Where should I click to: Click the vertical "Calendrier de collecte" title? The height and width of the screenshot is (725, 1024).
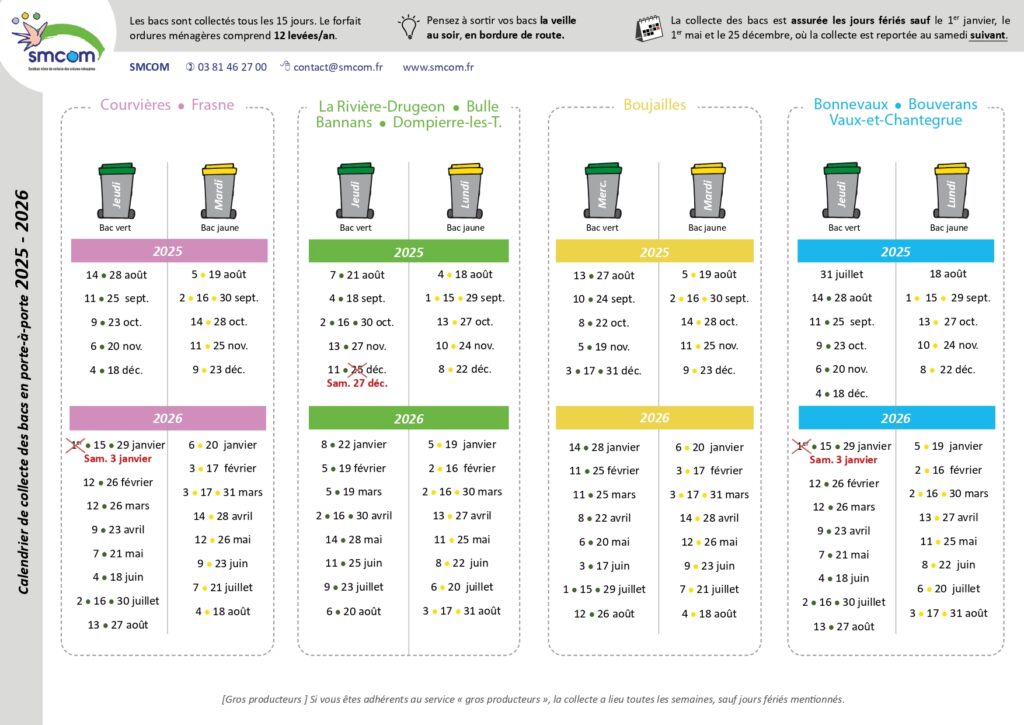pyautogui.click(x=23, y=393)
